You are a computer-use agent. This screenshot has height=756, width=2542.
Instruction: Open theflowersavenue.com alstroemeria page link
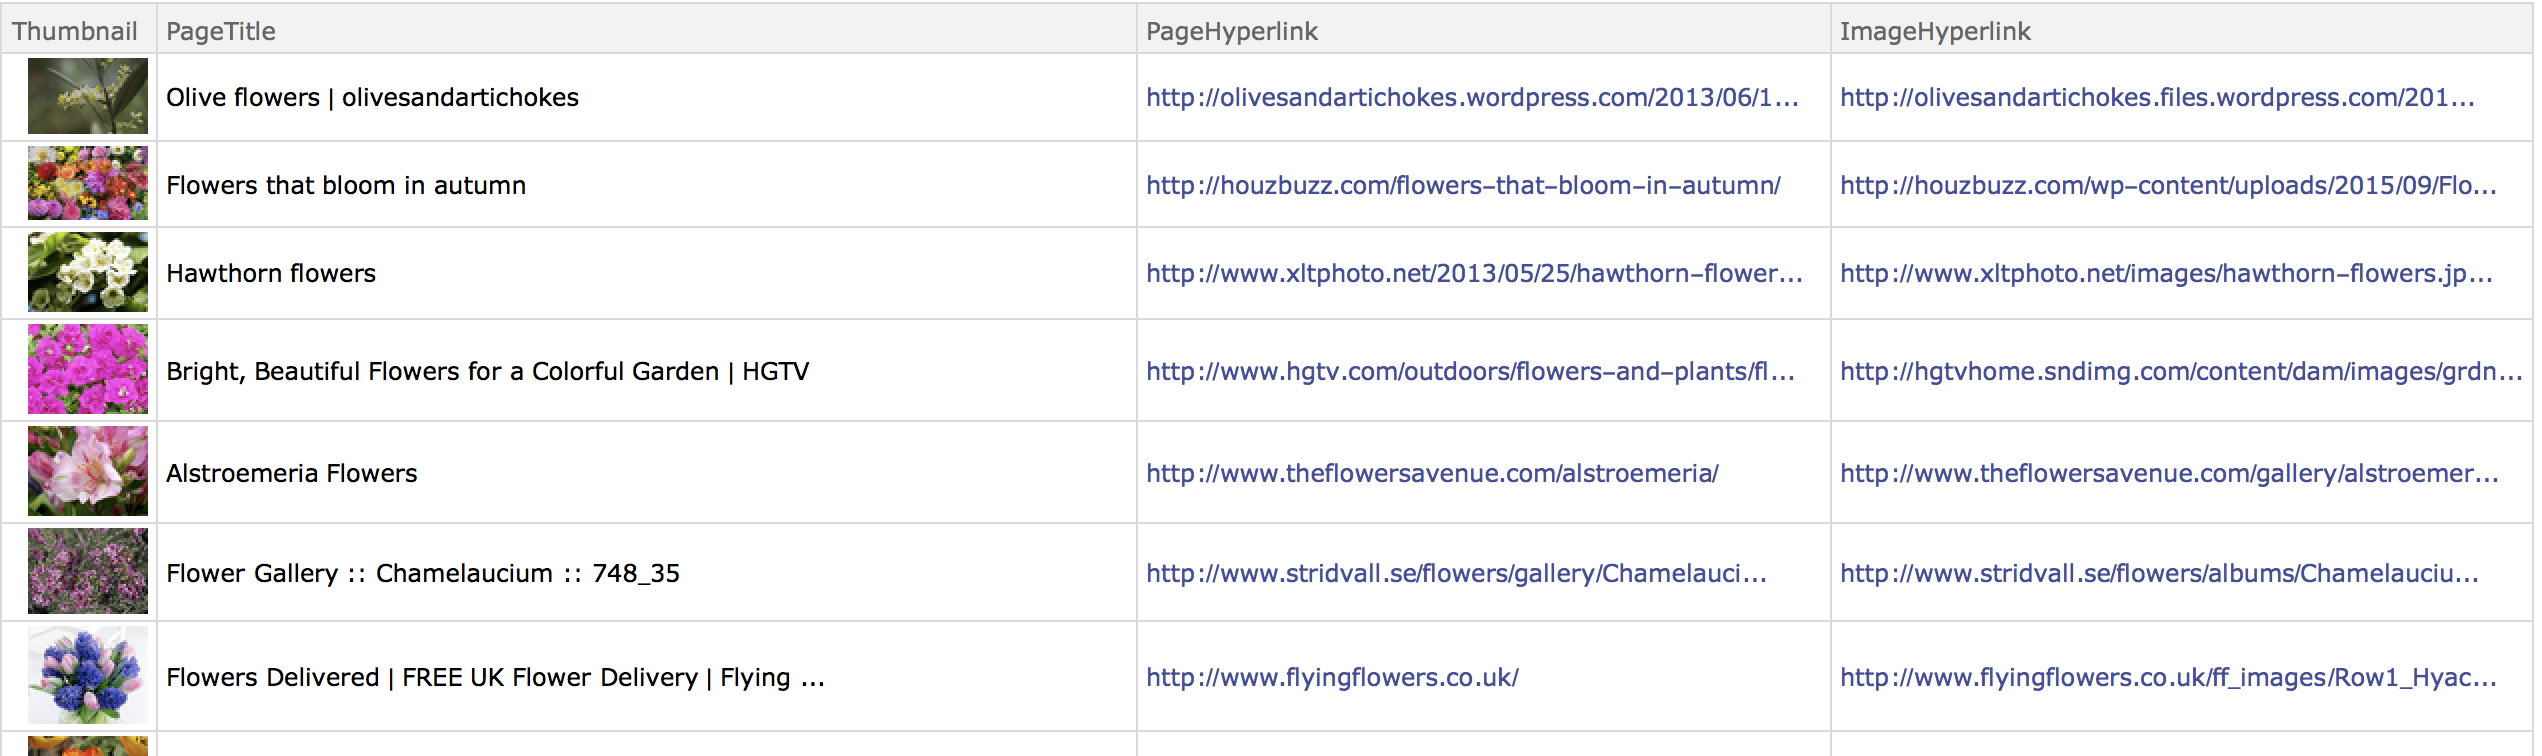click(x=1432, y=473)
